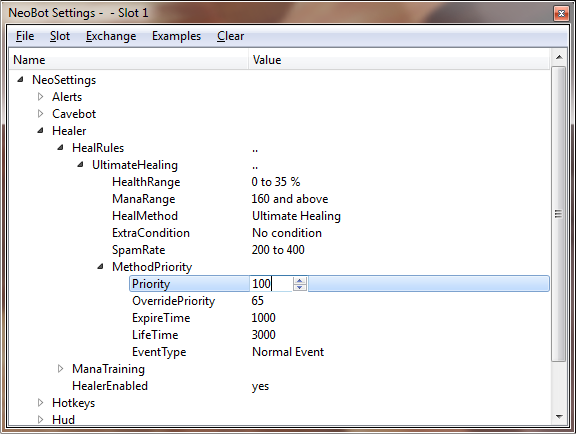Click the vertical scrollbar thumb
Screen dimensions: 576x434
[x=559, y=214]
